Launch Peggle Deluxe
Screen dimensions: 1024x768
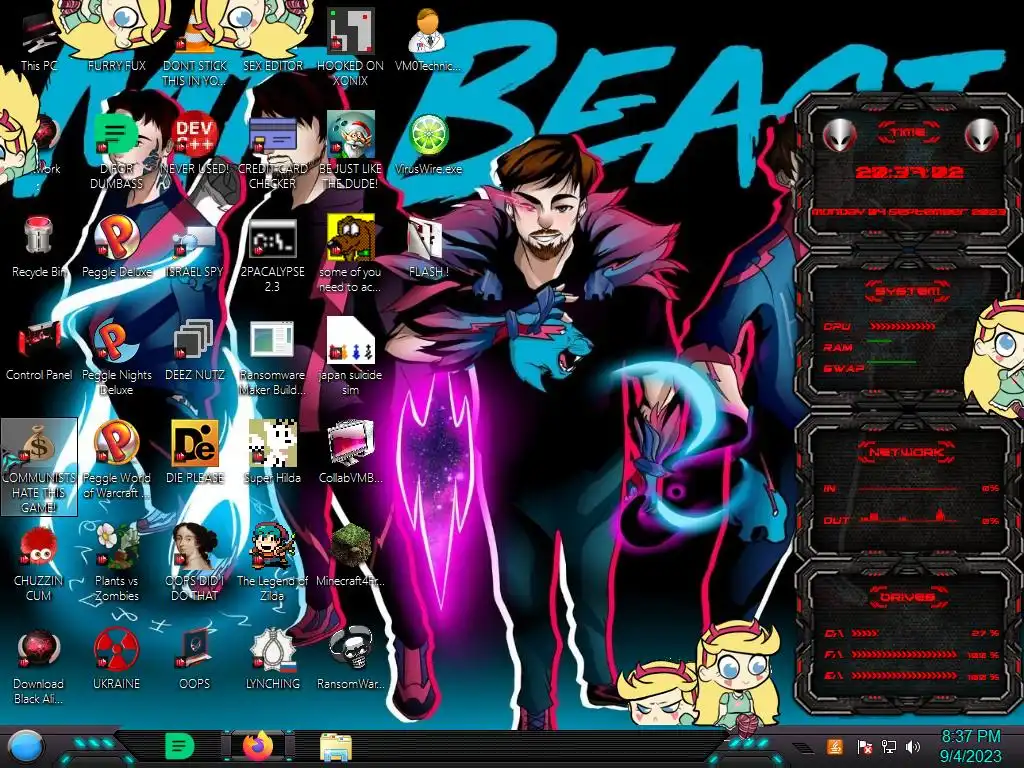click(x=116, y=247)
